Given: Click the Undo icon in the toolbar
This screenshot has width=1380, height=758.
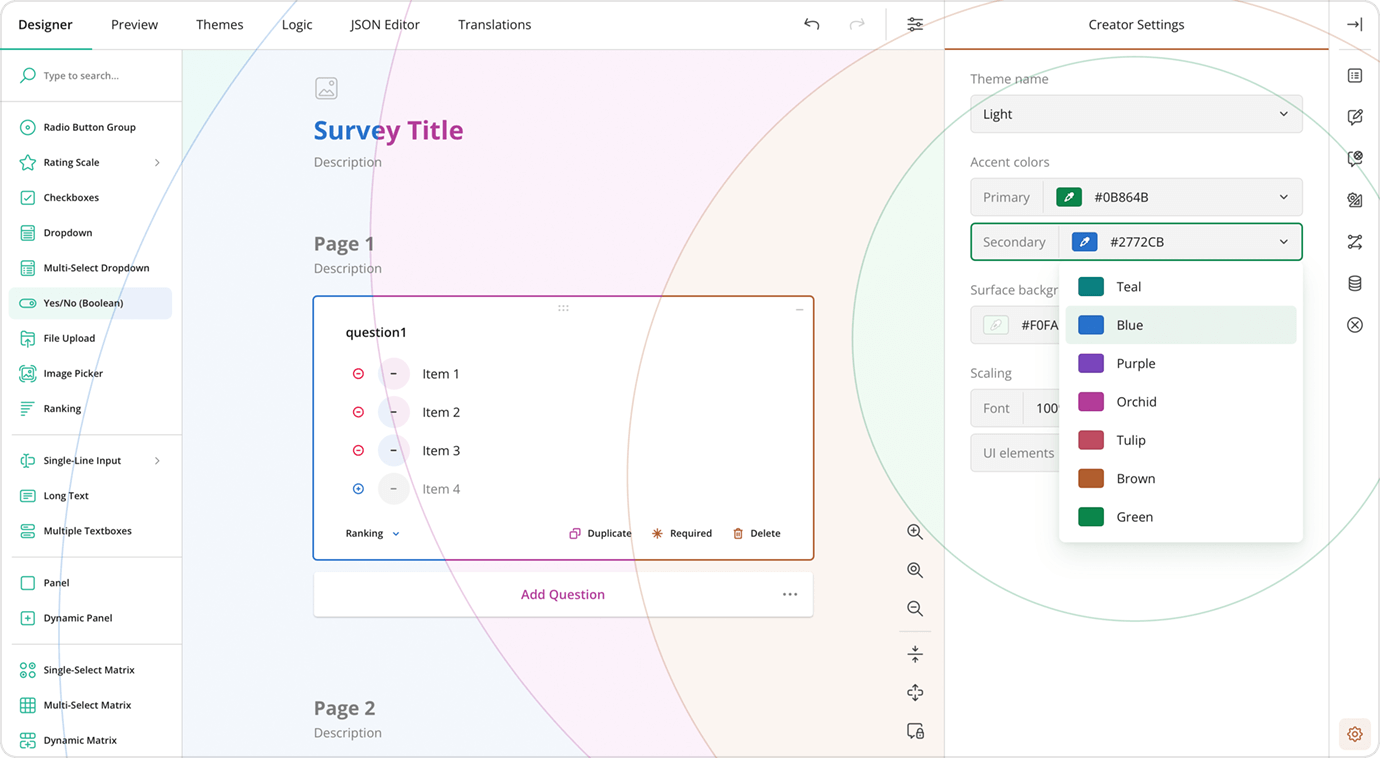Looking at the screenshot, I should click(811, 23).
